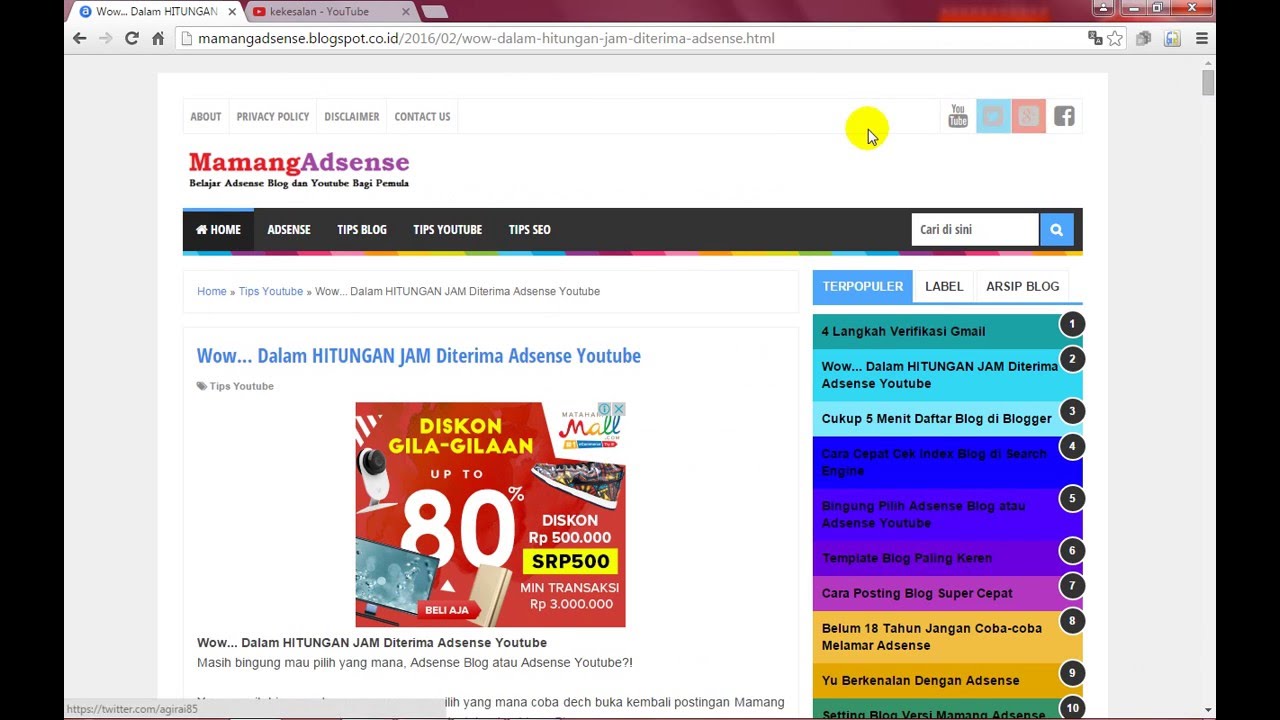The image size is (1280, 720).
Task: Select the LABEL sidebar tab
Action: 944,286
